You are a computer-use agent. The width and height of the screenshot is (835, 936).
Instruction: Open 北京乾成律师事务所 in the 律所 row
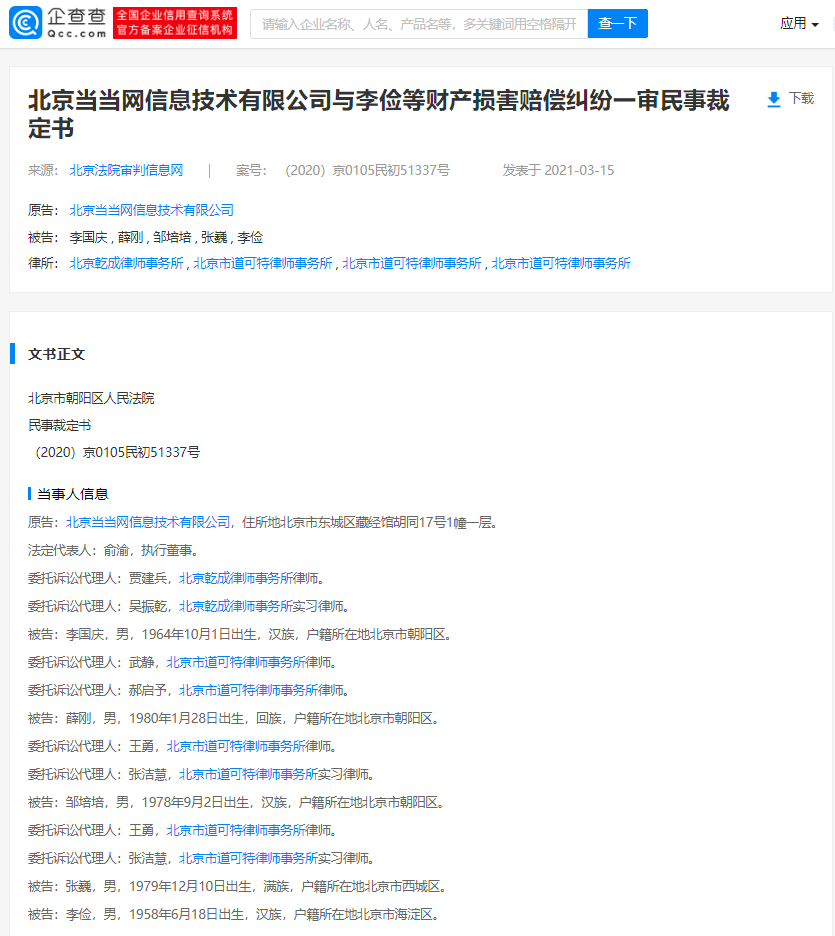point(127,263)
